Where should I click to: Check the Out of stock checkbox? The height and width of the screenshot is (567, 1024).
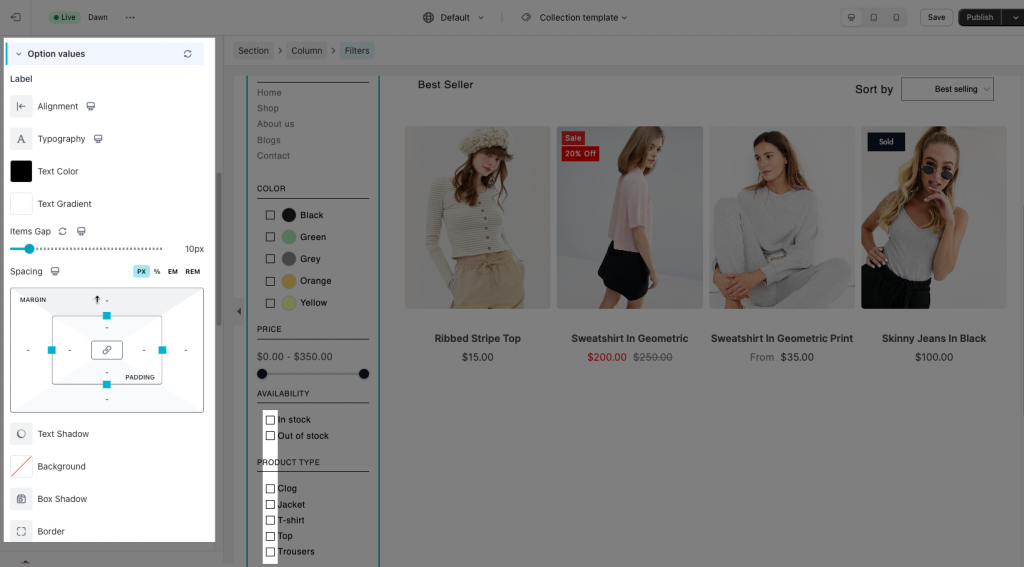point(270,436)
